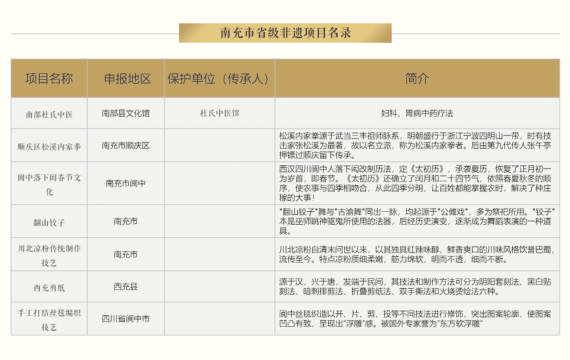Click the 南充市阆中 region cell

[x=125, y=183]
